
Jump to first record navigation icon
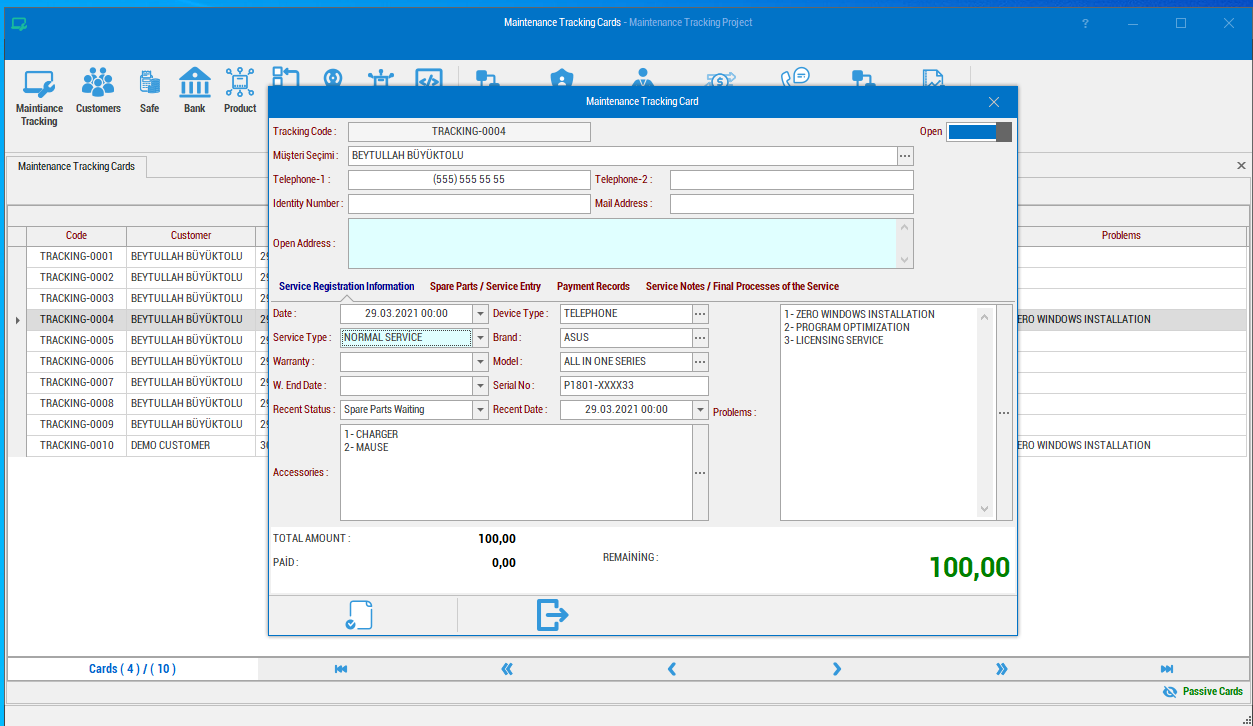click(341, 669)
